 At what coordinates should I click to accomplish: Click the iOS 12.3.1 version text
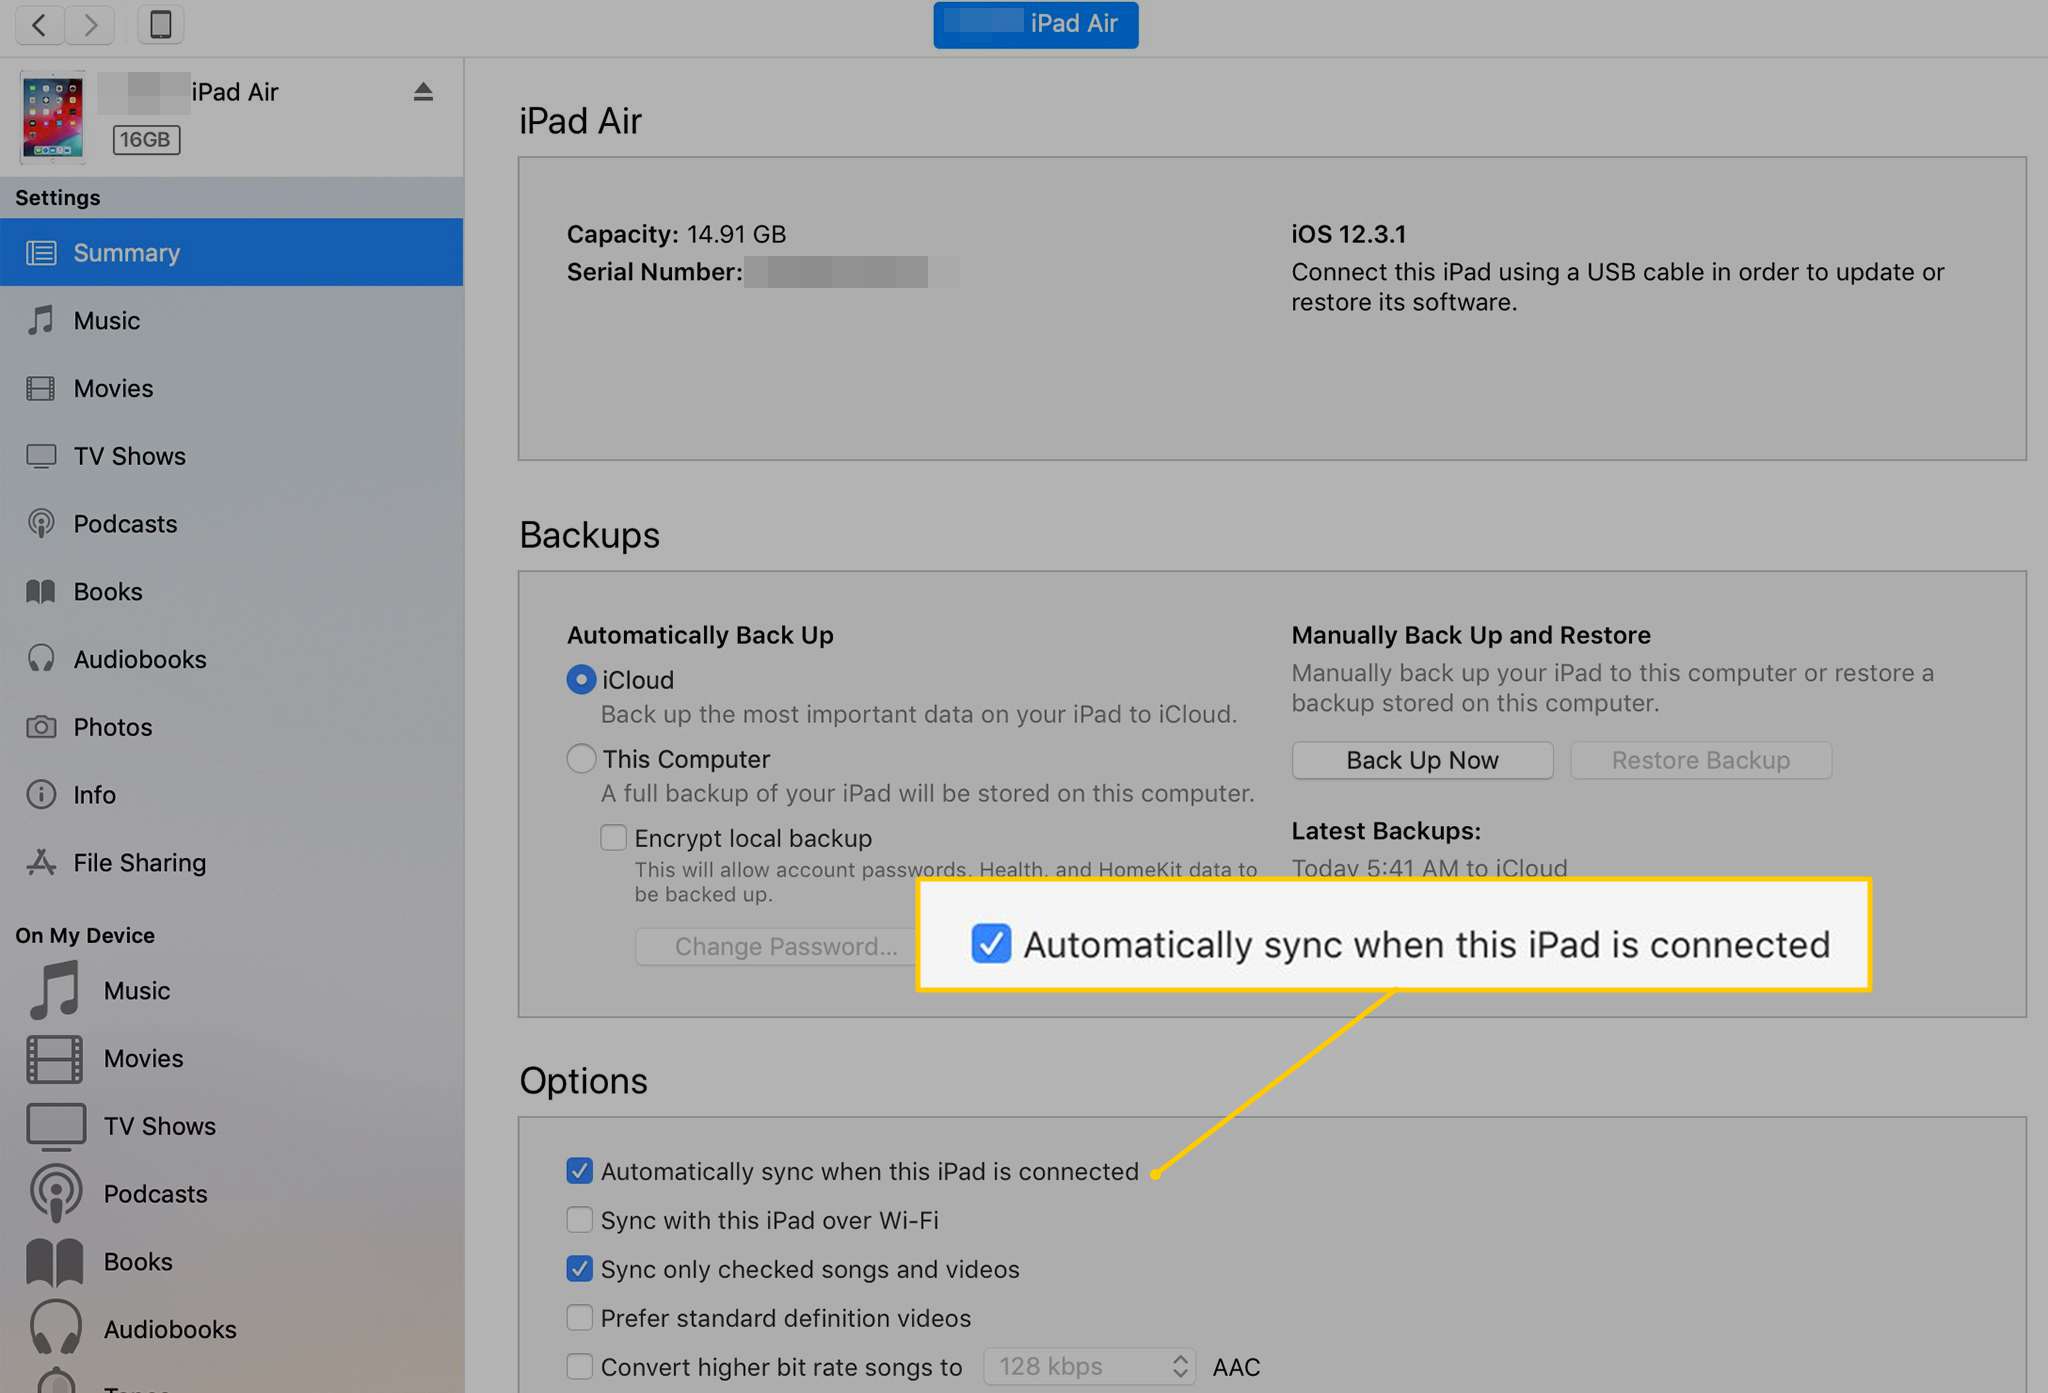coord(1348,234)
